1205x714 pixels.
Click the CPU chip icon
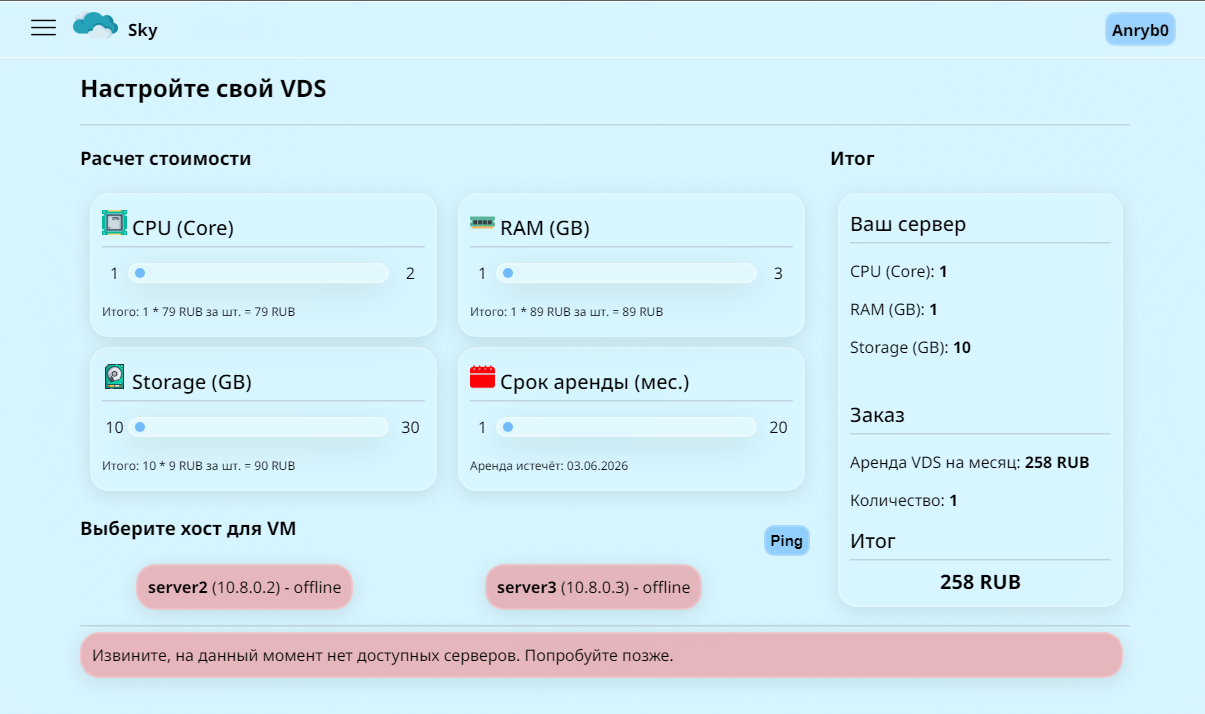(x=115, y=222)
